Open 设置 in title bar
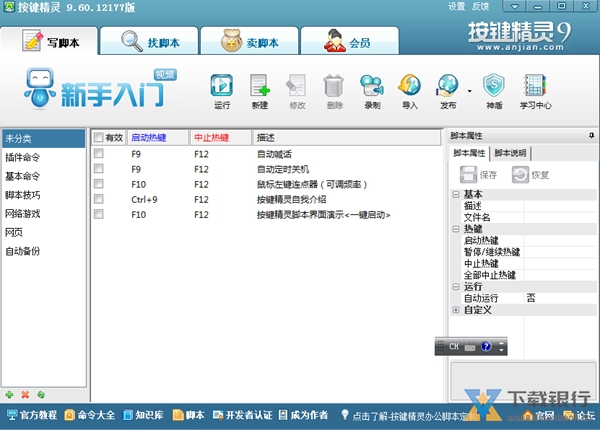Viewport: 600px width, 430px height. coord(457,6)
